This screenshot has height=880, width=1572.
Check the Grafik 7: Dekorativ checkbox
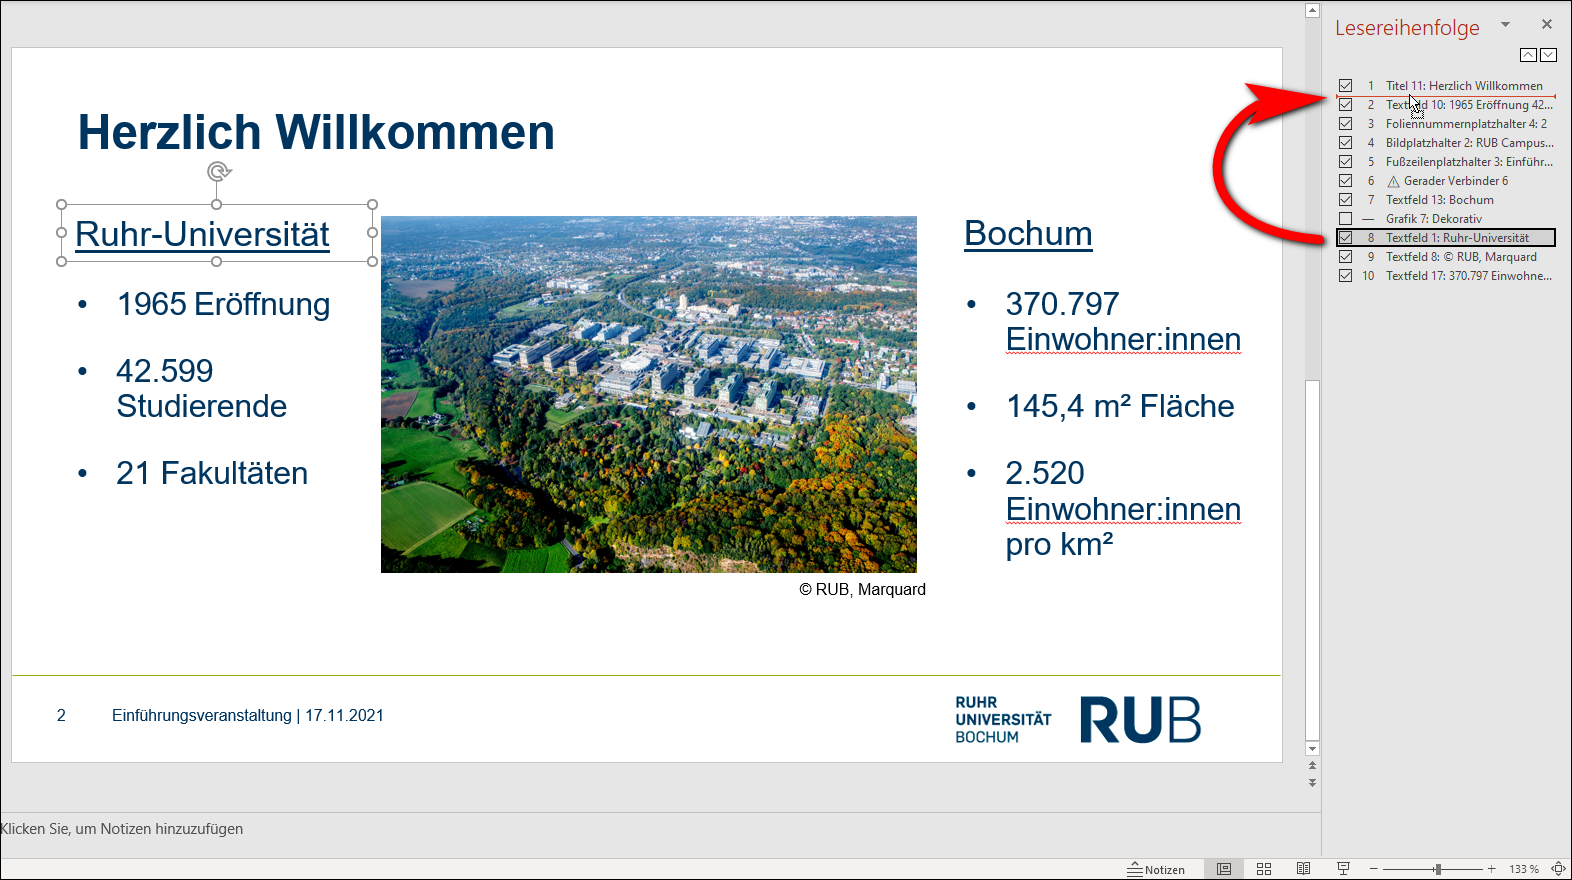coord(1345,219)
